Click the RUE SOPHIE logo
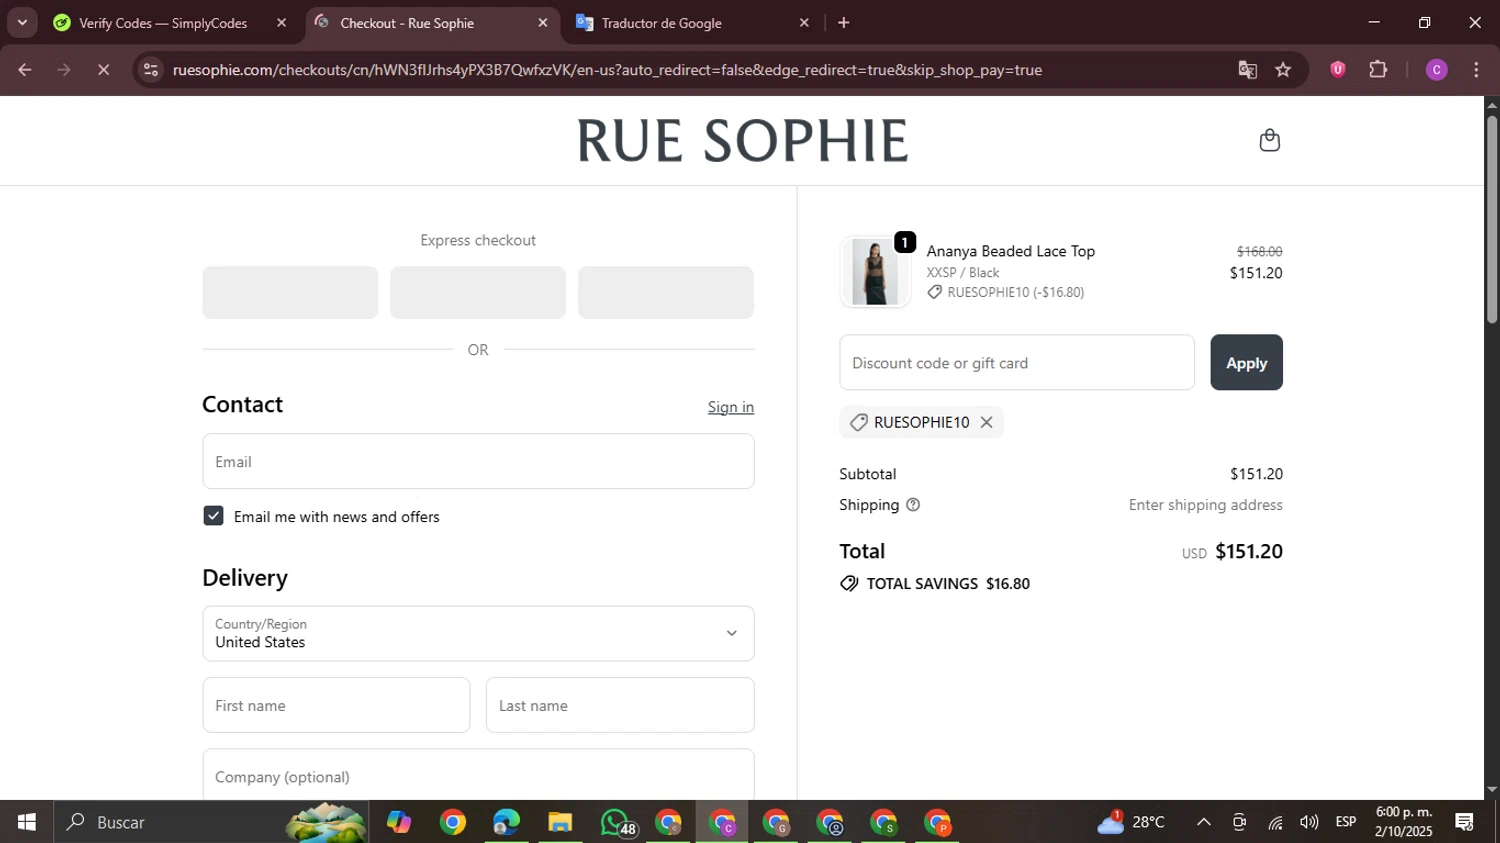Image resolution: width=1500 pixels, height=843 pixels. coord(742,140)
